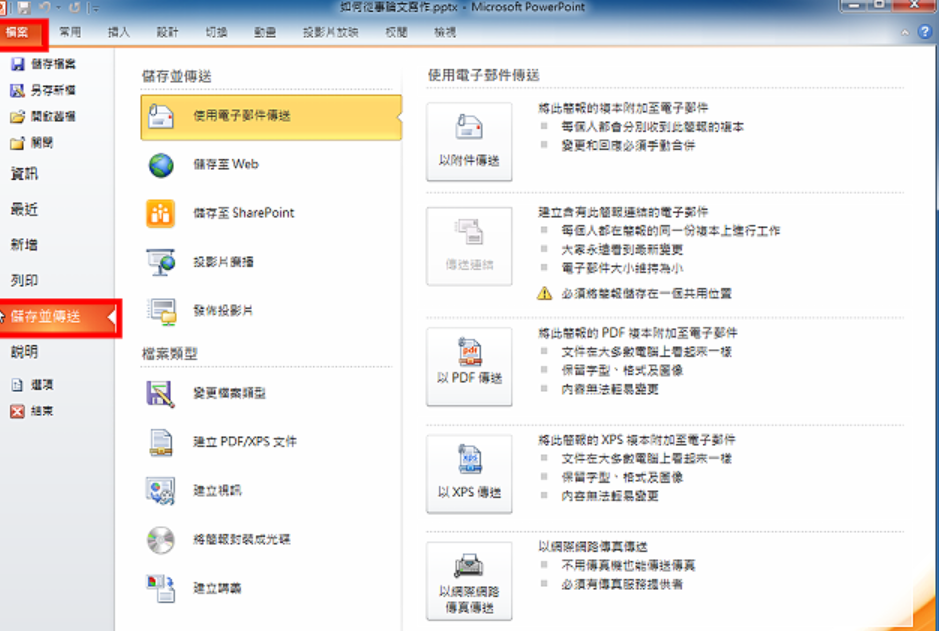Click heading 使用電子郵件傳送 in right pane
Image resolution: width=939 pixels, height=631 pixels.
[x=483, y=75]
